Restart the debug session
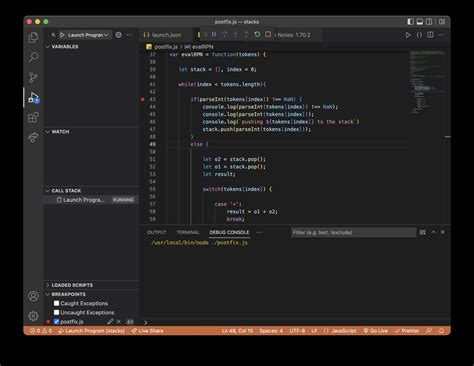 (x=257, y=34)
